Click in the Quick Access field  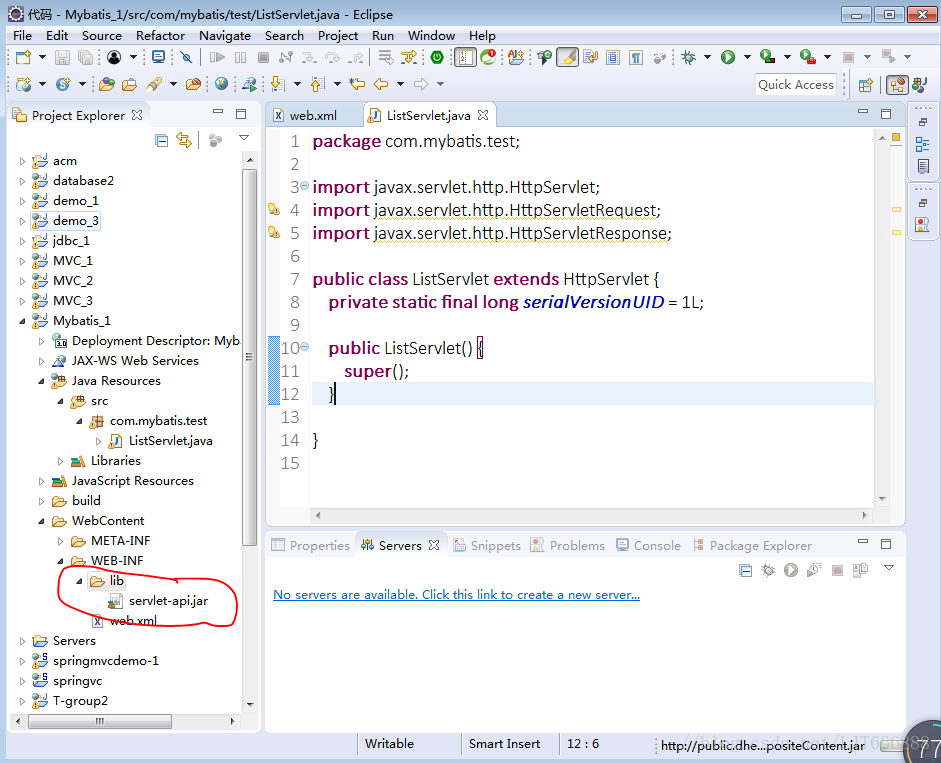(795, 85)
